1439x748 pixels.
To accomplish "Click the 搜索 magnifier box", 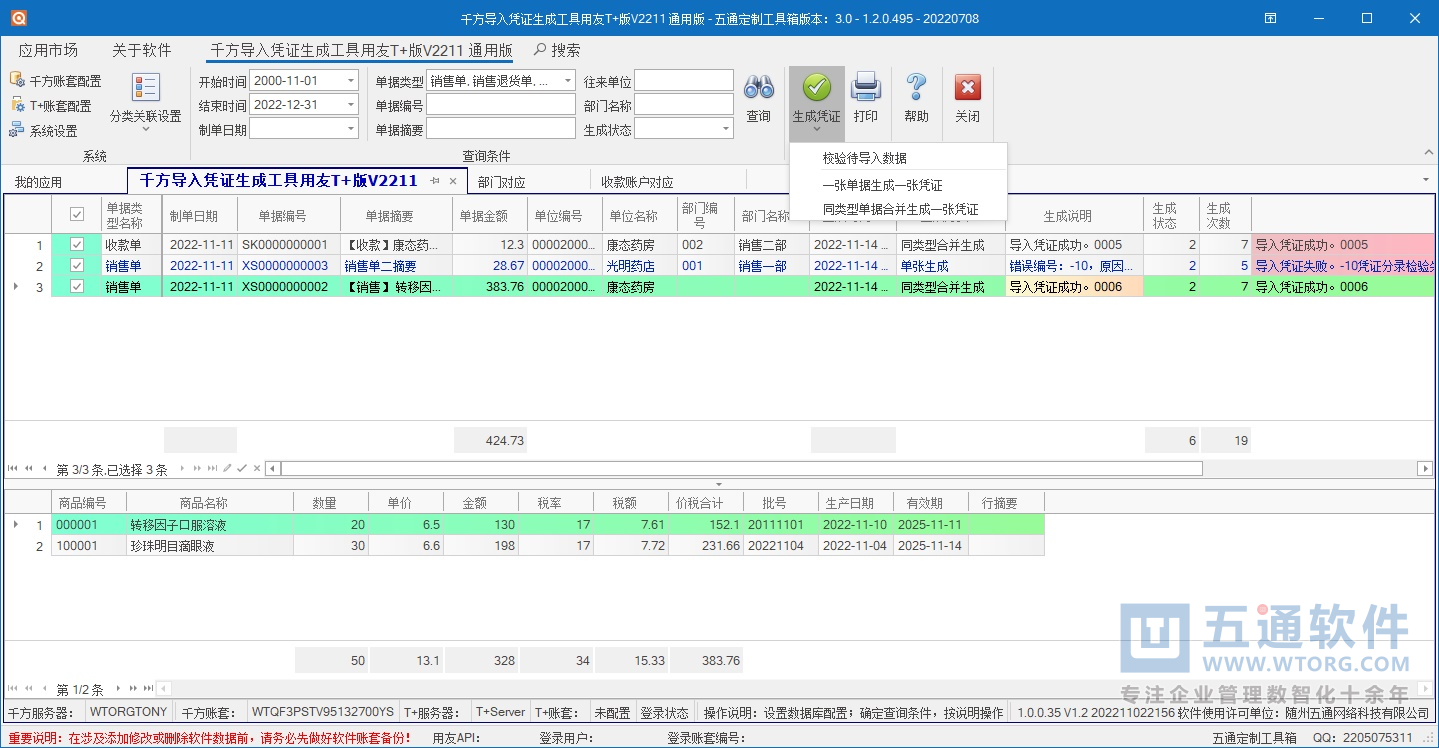I will [557, 50].
